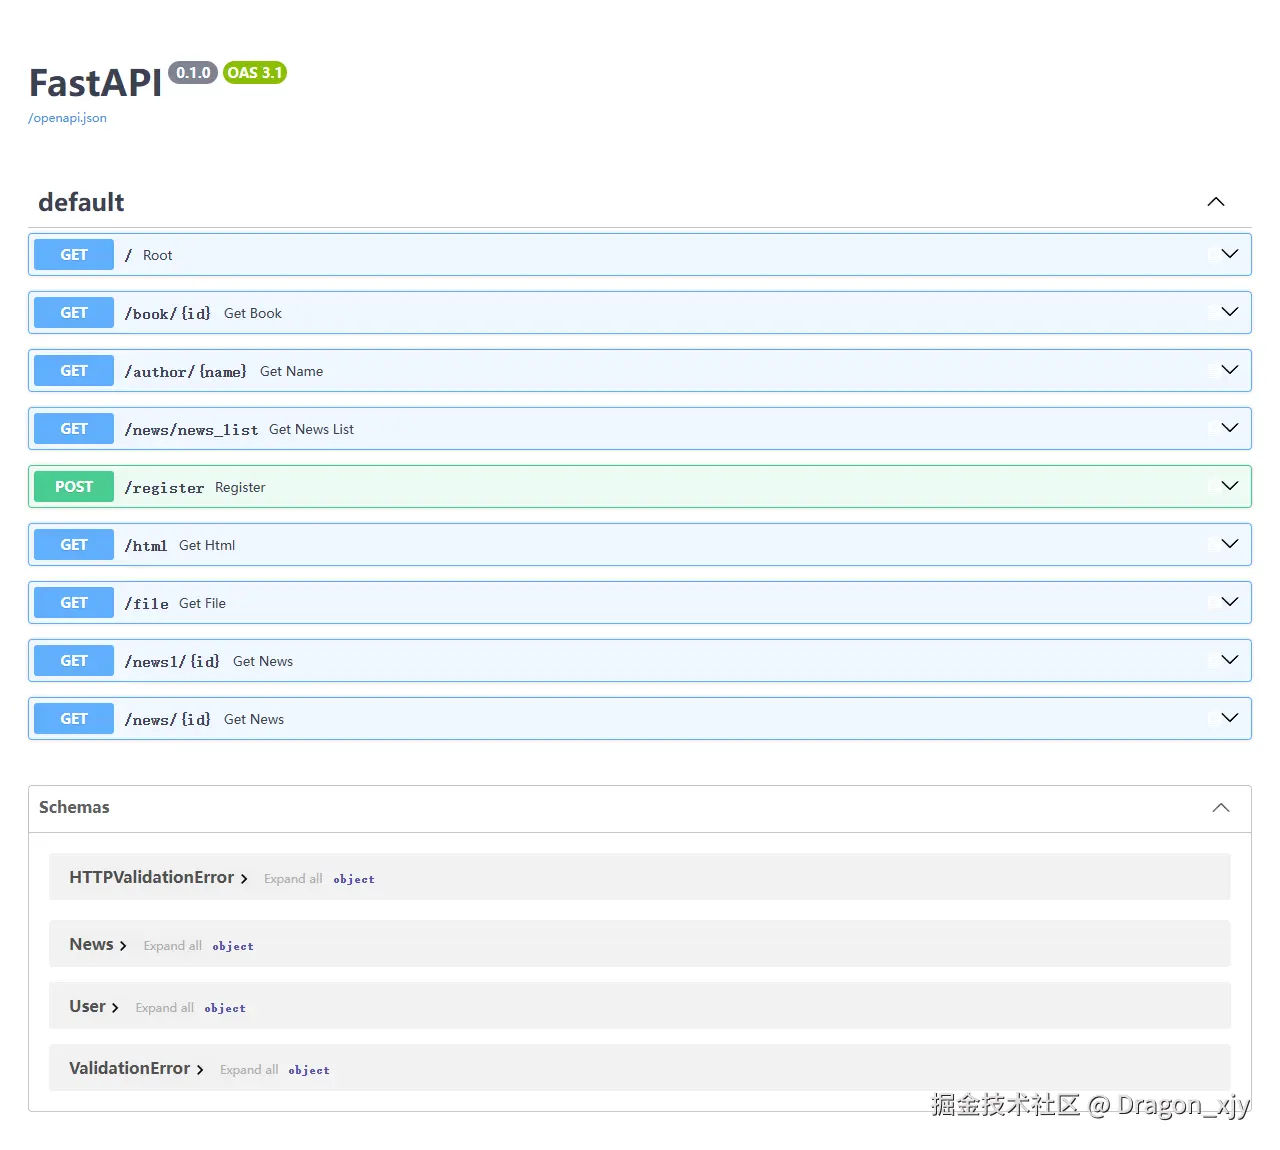The height and width of the screenshot is (1150, 1280).
Task: Click the Get Name summary text
Action: tap(291, 371)
